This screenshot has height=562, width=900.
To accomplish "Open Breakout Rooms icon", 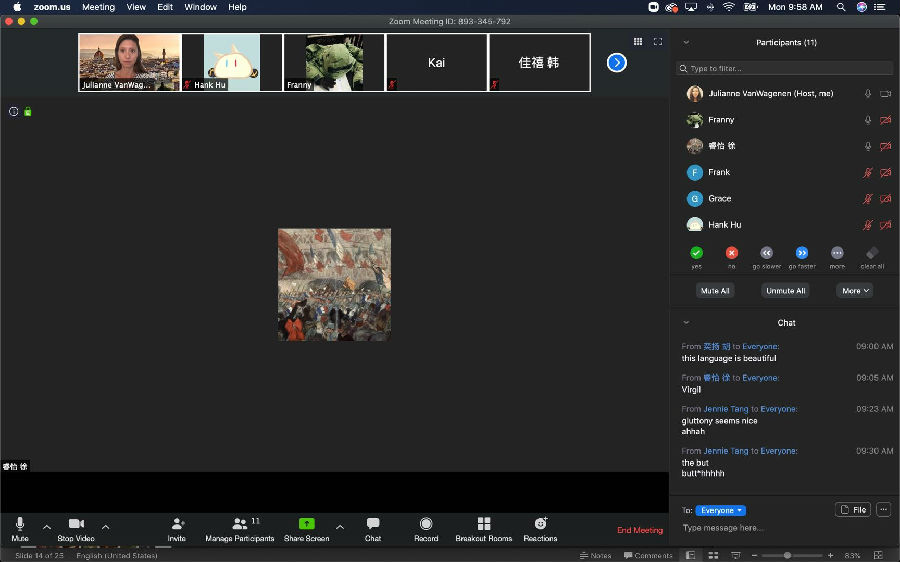I will [484, 524].
